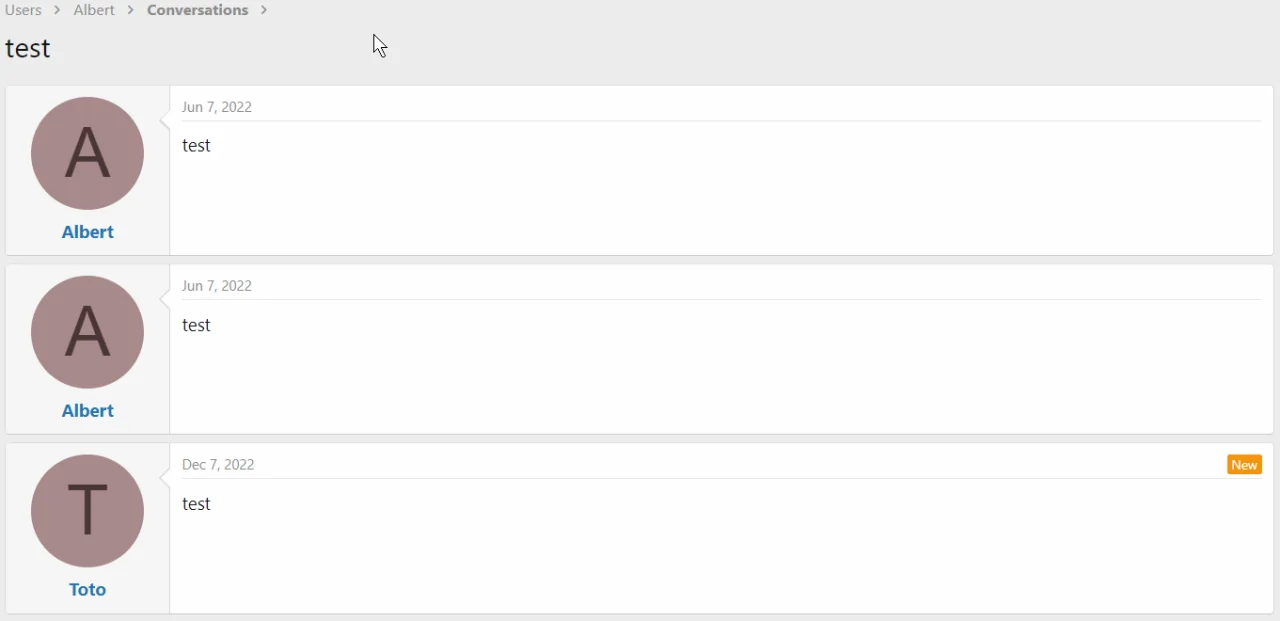The image size is (1280, 621).
Task: Click the Jun 7, 2022 date on first message
Action: coord(217,107)
